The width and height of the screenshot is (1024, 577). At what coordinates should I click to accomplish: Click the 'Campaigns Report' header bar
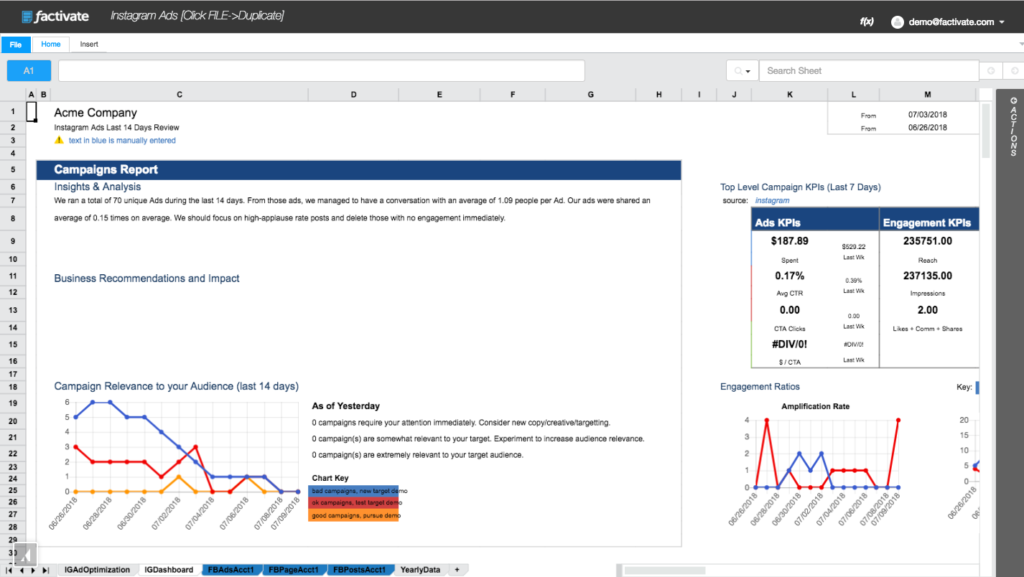coord(359,170)
